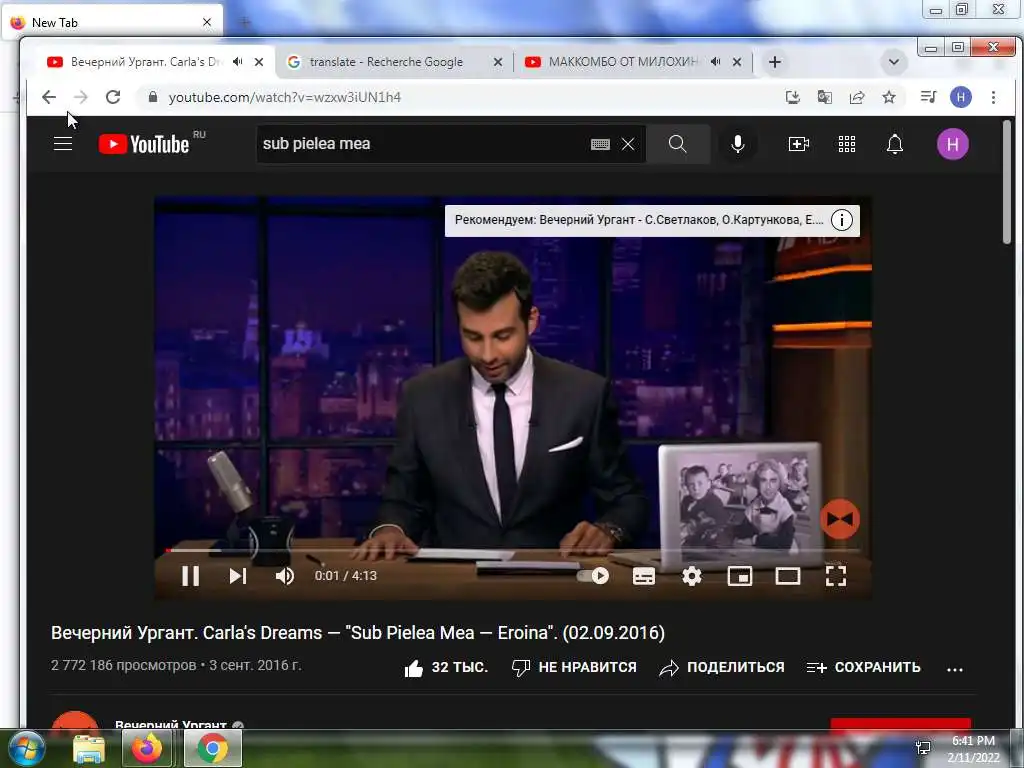This screenshot has height=768, width=1024.
Task: Open the player settings gear
Action: [692, 575]
